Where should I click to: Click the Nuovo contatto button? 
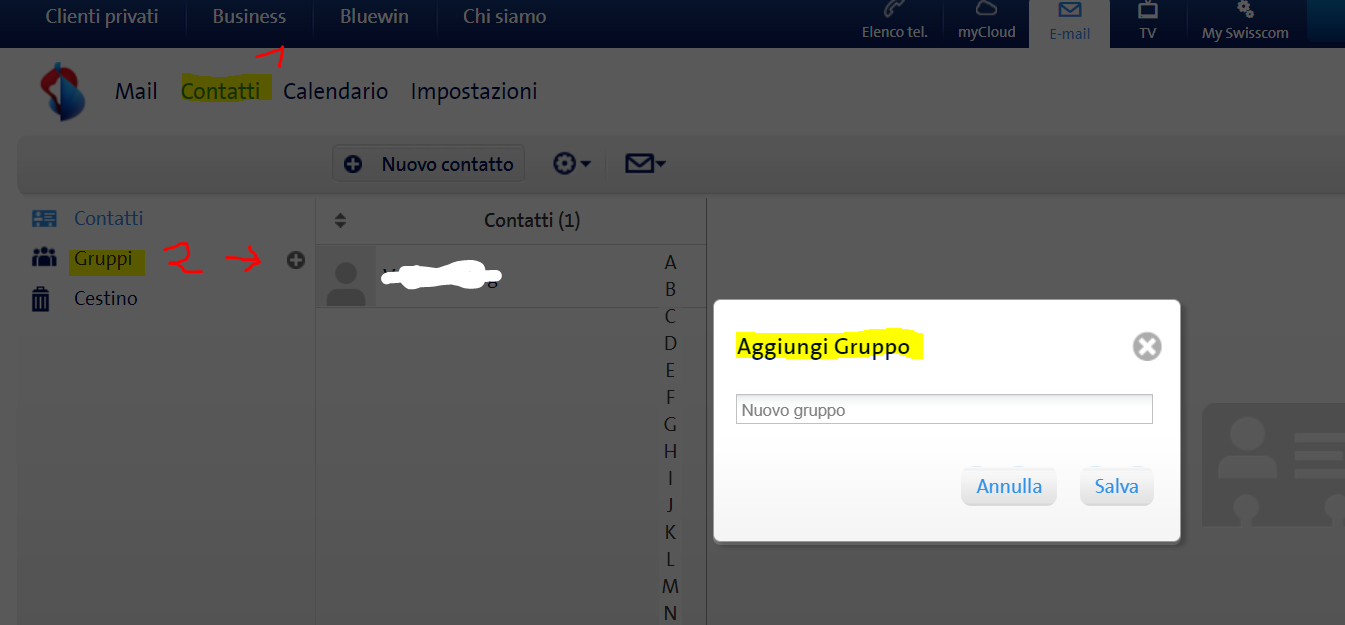point(429,164)
